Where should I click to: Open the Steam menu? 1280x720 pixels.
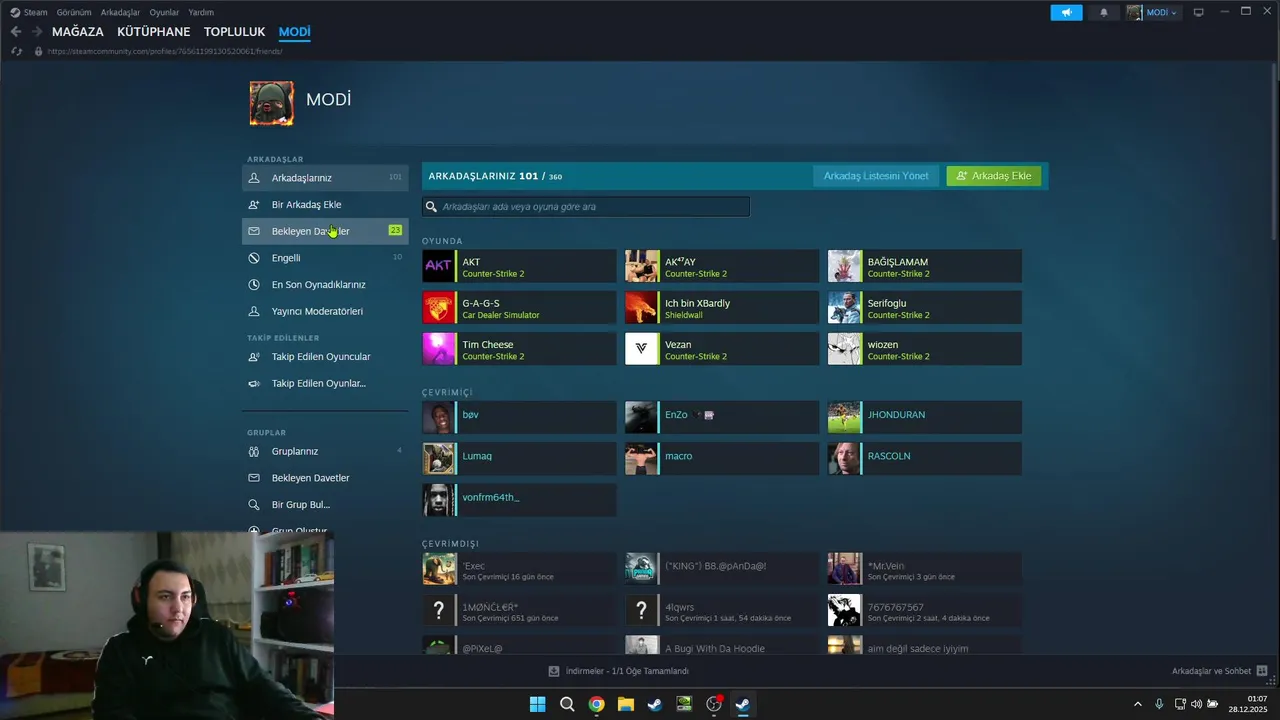tap(29, 12)
